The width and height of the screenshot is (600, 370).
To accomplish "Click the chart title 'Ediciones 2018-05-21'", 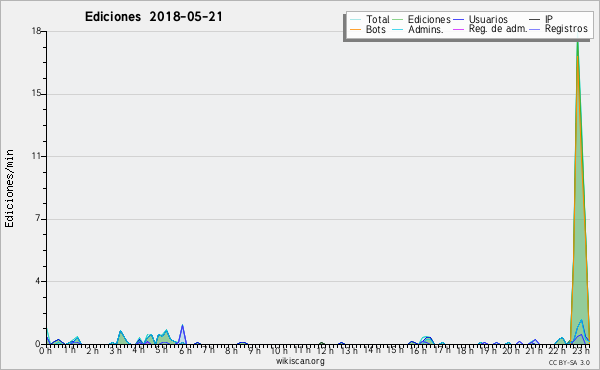I will coord(153,17).
